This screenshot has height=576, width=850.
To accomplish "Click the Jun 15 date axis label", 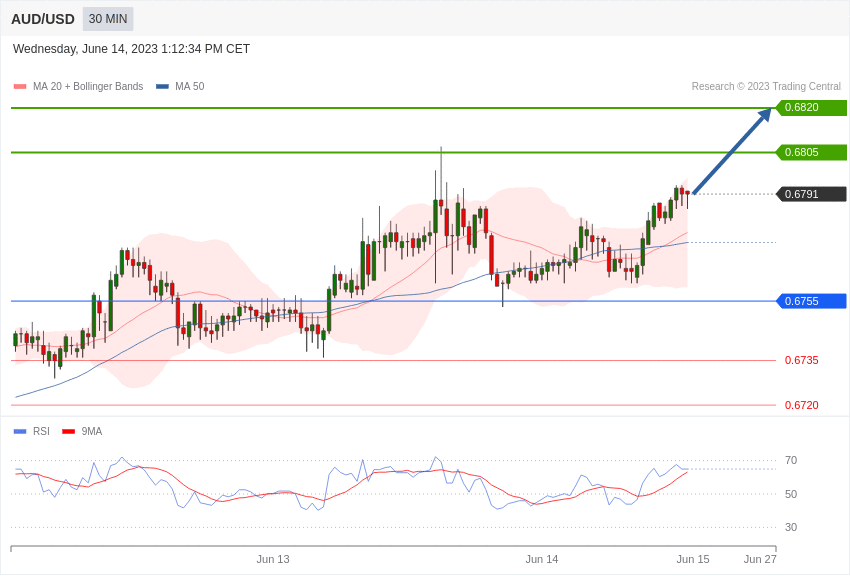I will tap(693, 559).
